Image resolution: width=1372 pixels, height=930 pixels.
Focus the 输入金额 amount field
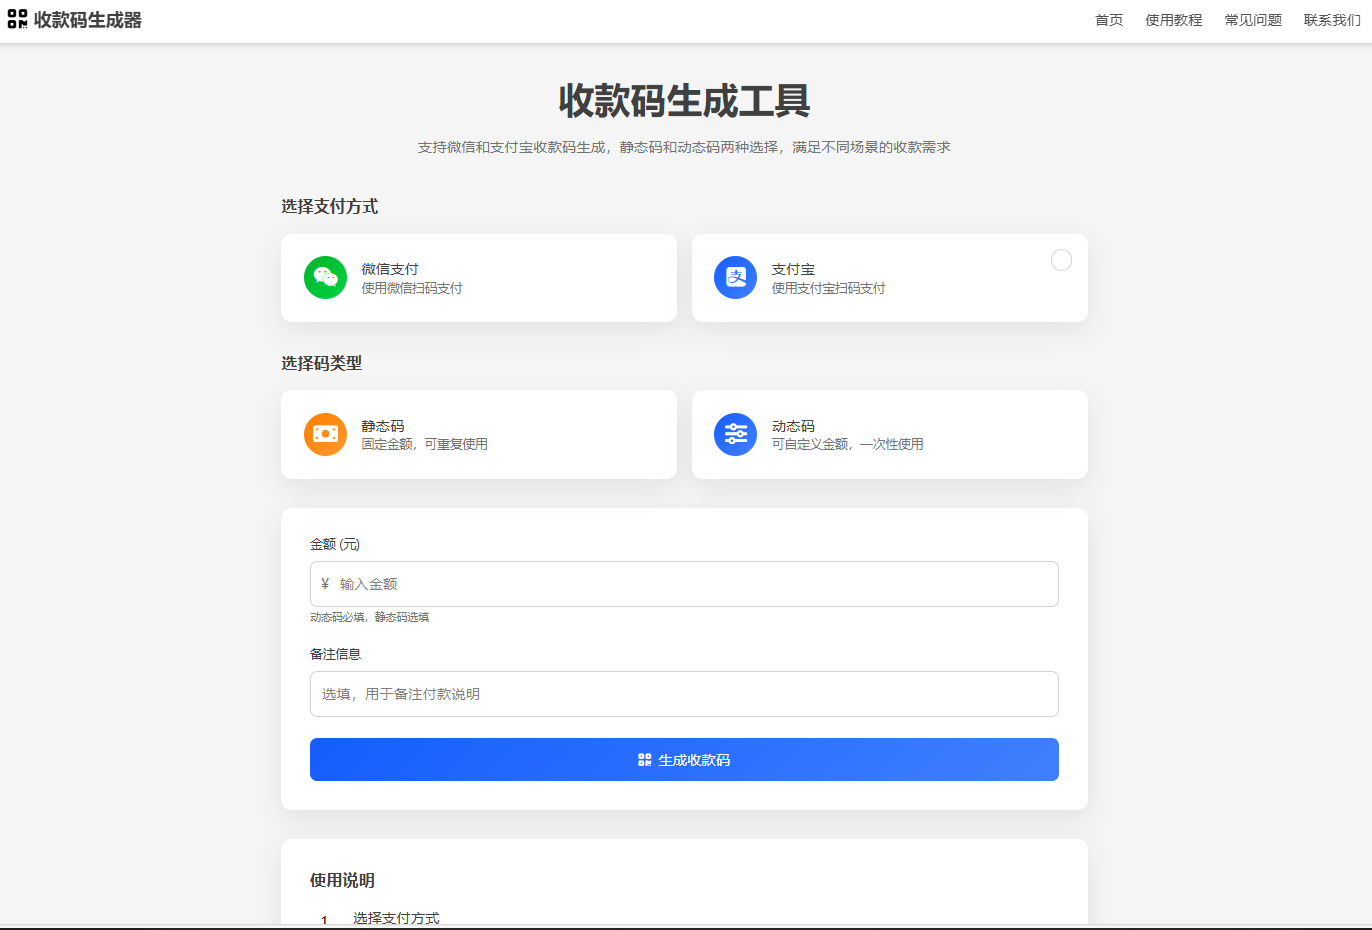(684, 584)
